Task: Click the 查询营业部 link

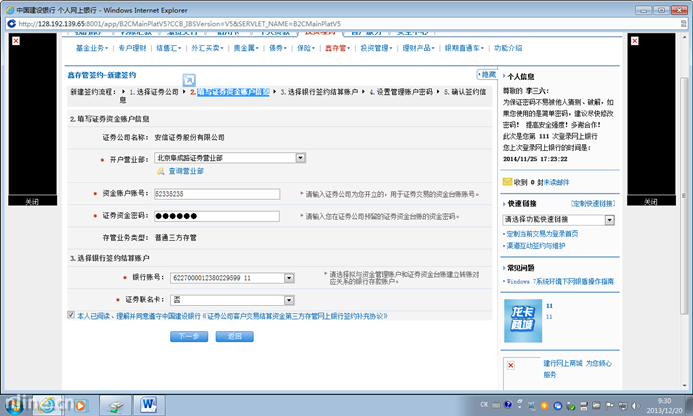Action: 186,171
